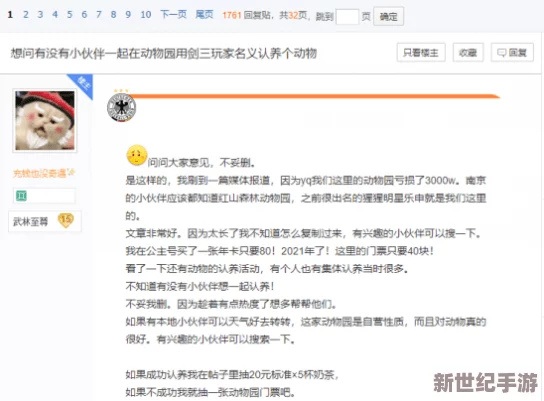Click the German football crest signature icon
544x401 pixels.
pyautogui.click(x=121, y=108)
